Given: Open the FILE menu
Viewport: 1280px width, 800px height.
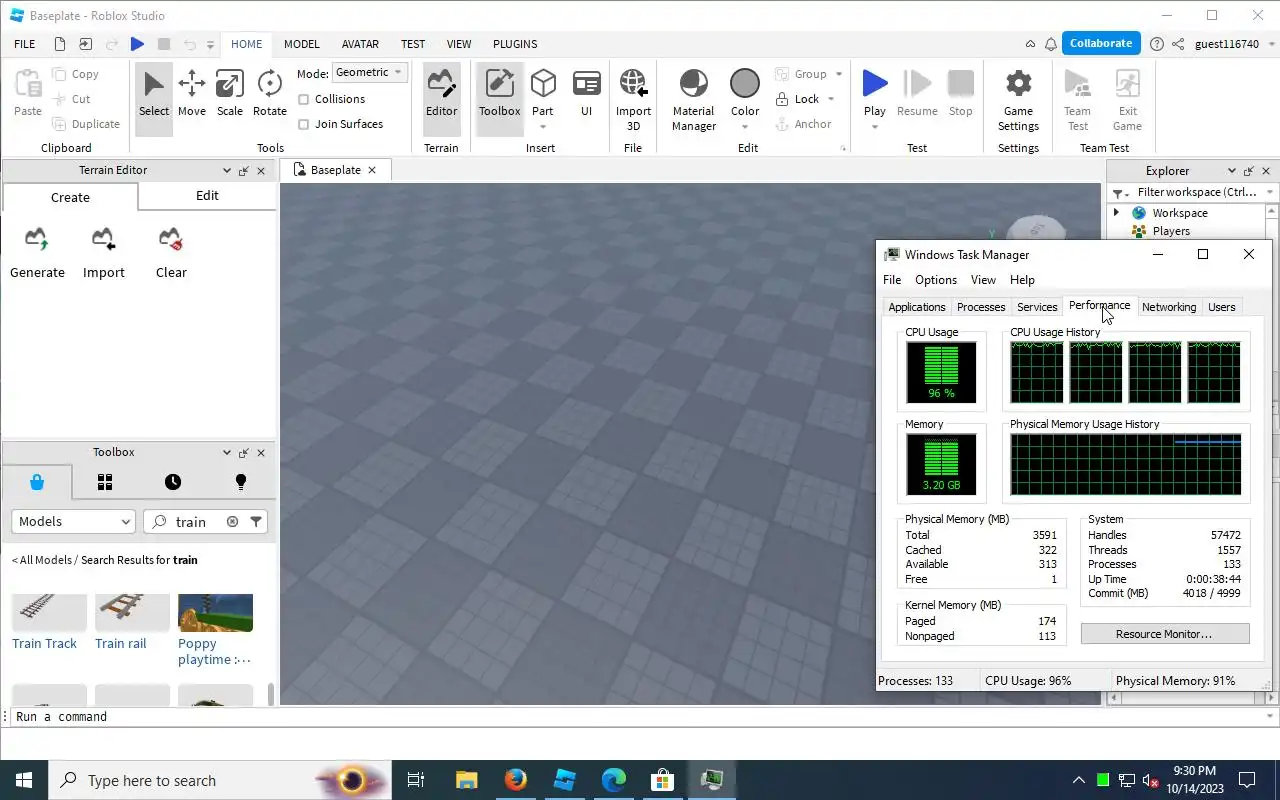Looking at the screenshot, I should [x=25, y=44].
